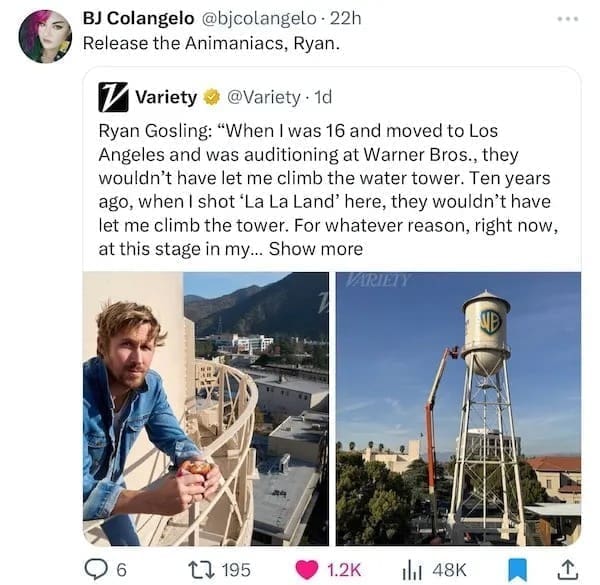Screen dimensions: 600x585
Task: Open the Warner Bros. water tower photo
Action: coord(457,408)
